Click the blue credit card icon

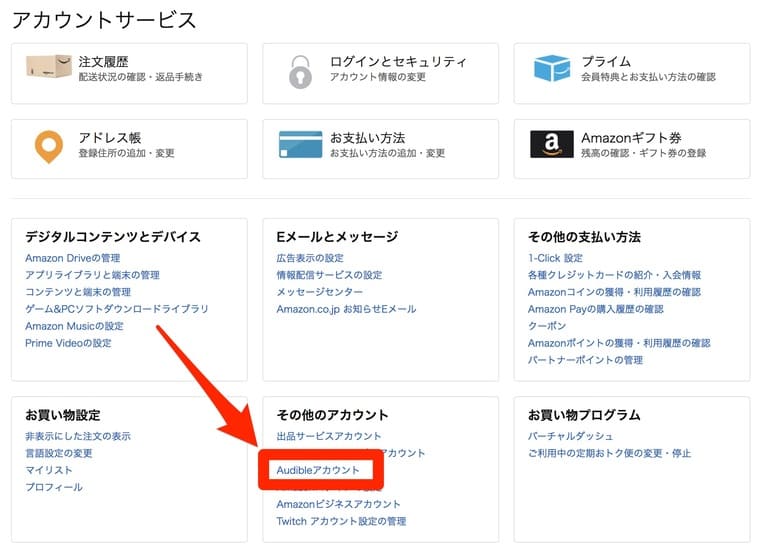click(301, 144)
